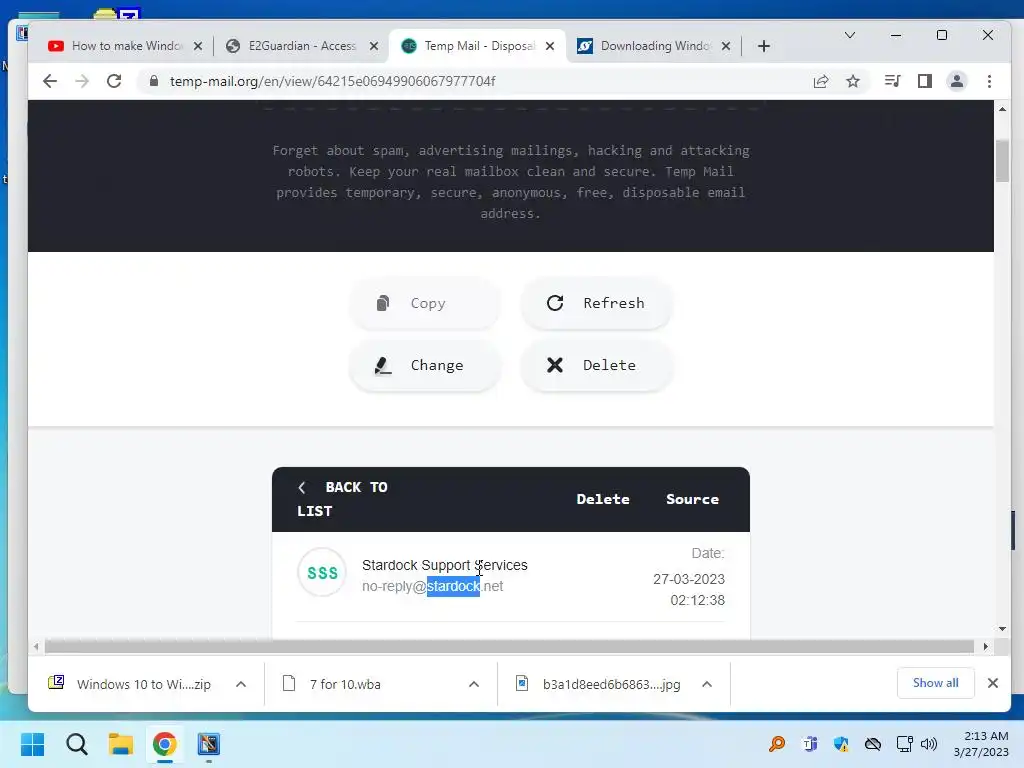The image size is (1024, 768).
Task: Click the cloud sync tray icon
Action: tap(873, 744)
